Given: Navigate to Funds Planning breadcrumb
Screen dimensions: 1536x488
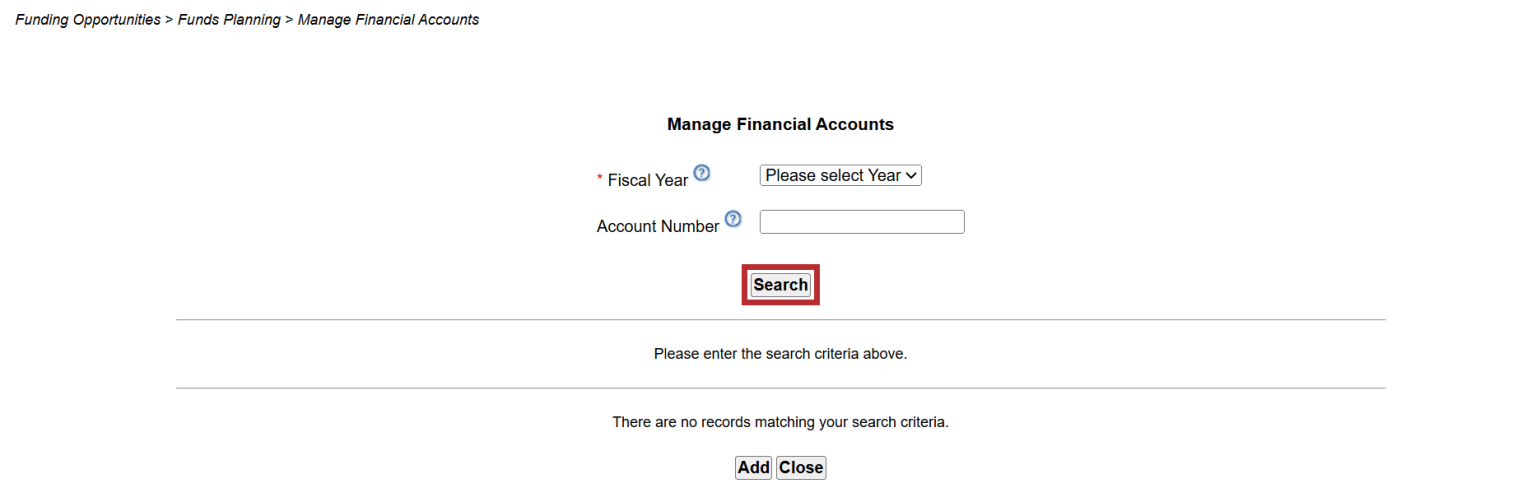Looking at the screenshot, I should (x=229, y=20).
